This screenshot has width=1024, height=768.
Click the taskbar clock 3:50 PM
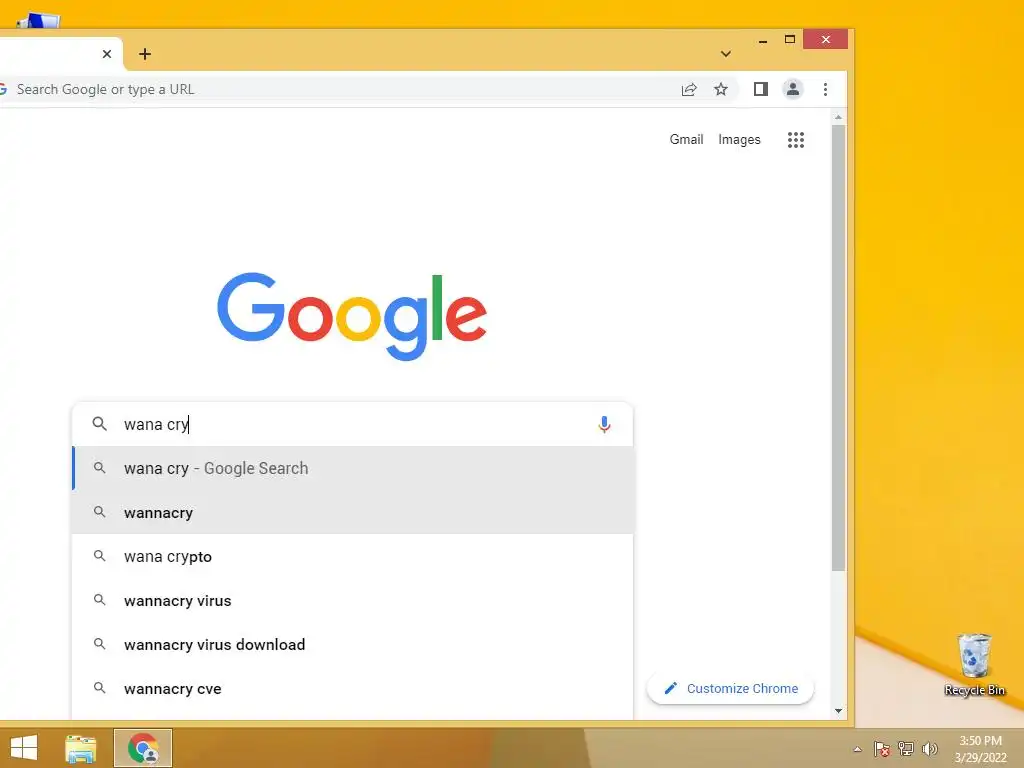980,749
